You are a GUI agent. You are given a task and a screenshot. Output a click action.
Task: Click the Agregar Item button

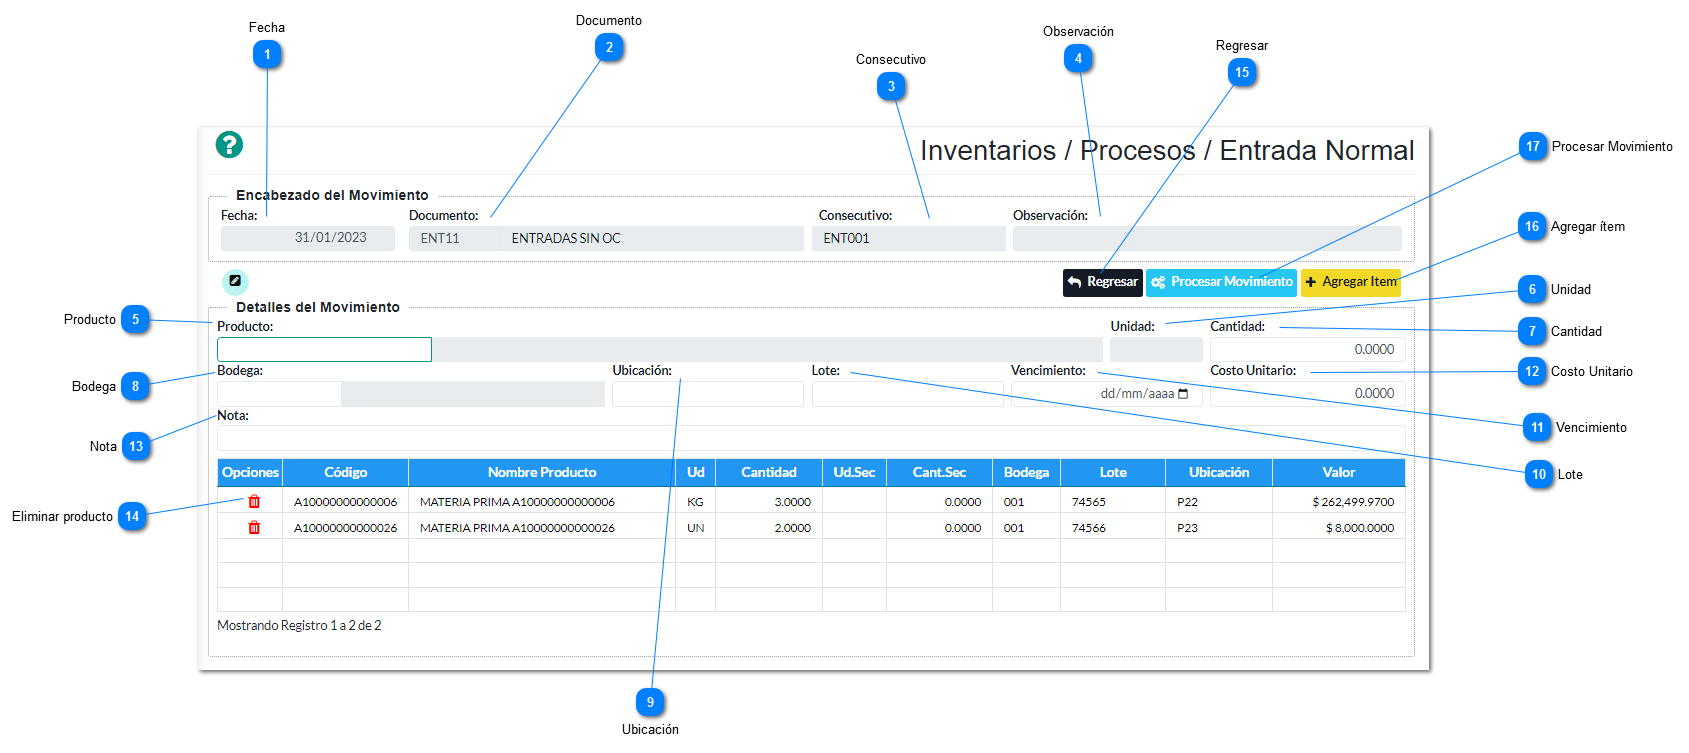[x=1351, y=282]
